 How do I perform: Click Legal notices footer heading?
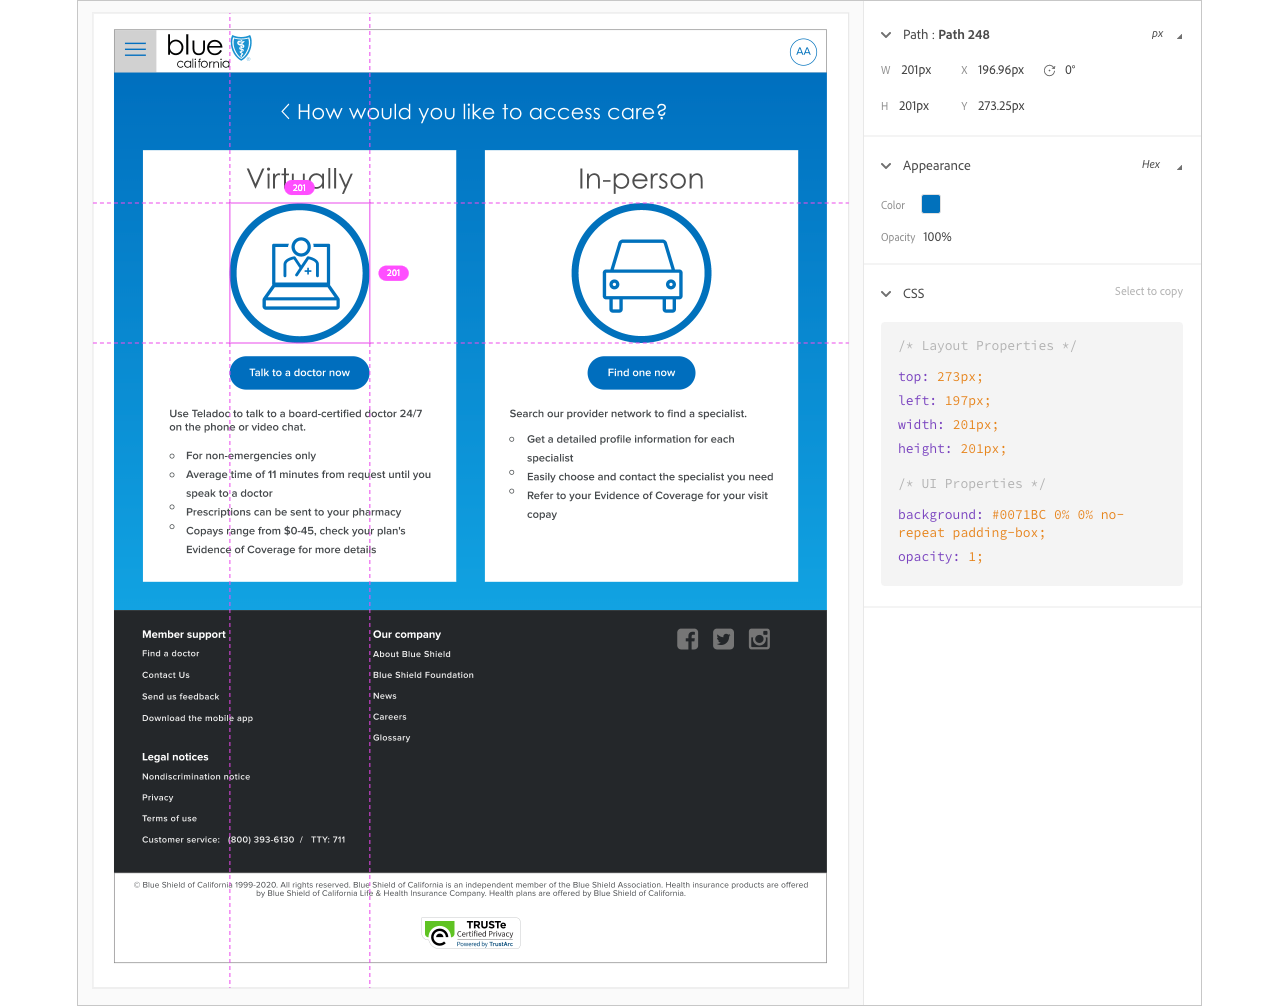click(175, 758)
